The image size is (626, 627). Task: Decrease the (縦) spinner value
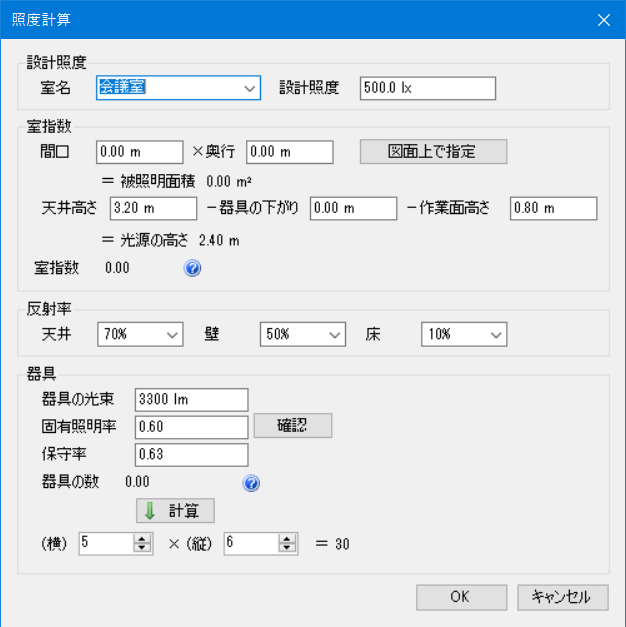(x=287, y=548)
